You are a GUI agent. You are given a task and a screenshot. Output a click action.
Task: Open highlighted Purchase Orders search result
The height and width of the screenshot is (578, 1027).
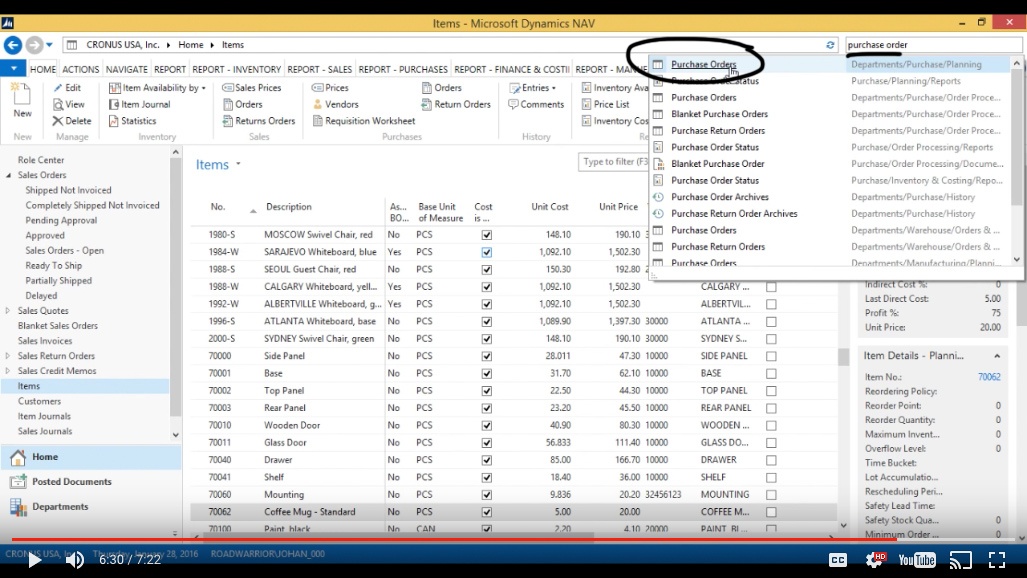tap(703, 64)
